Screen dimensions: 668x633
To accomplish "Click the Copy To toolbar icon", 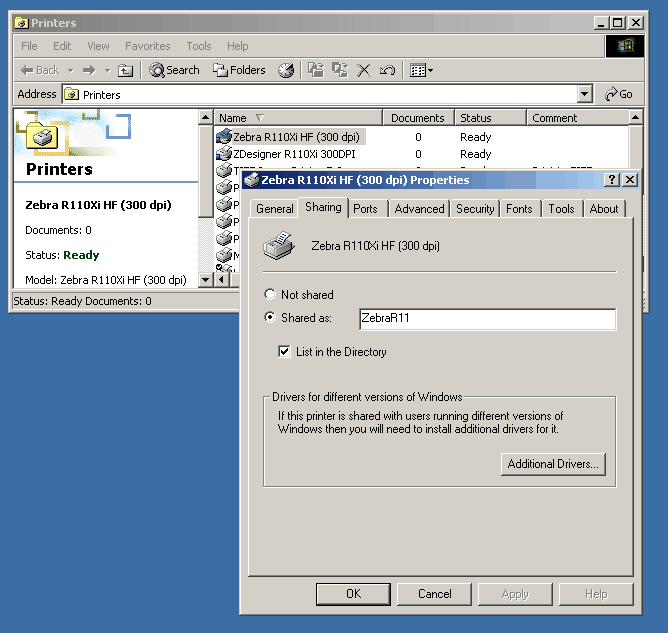I will point(340,70).
